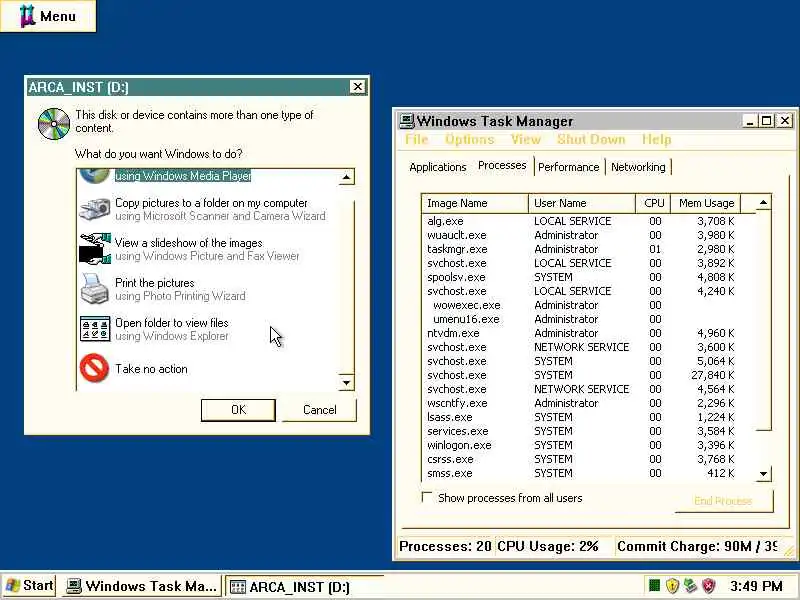This screenshot has height=600, width=800.
Task: Click the CD disc icon in ARCA_INST dialog
Action: pyautogui.click(x=54, y=123)
